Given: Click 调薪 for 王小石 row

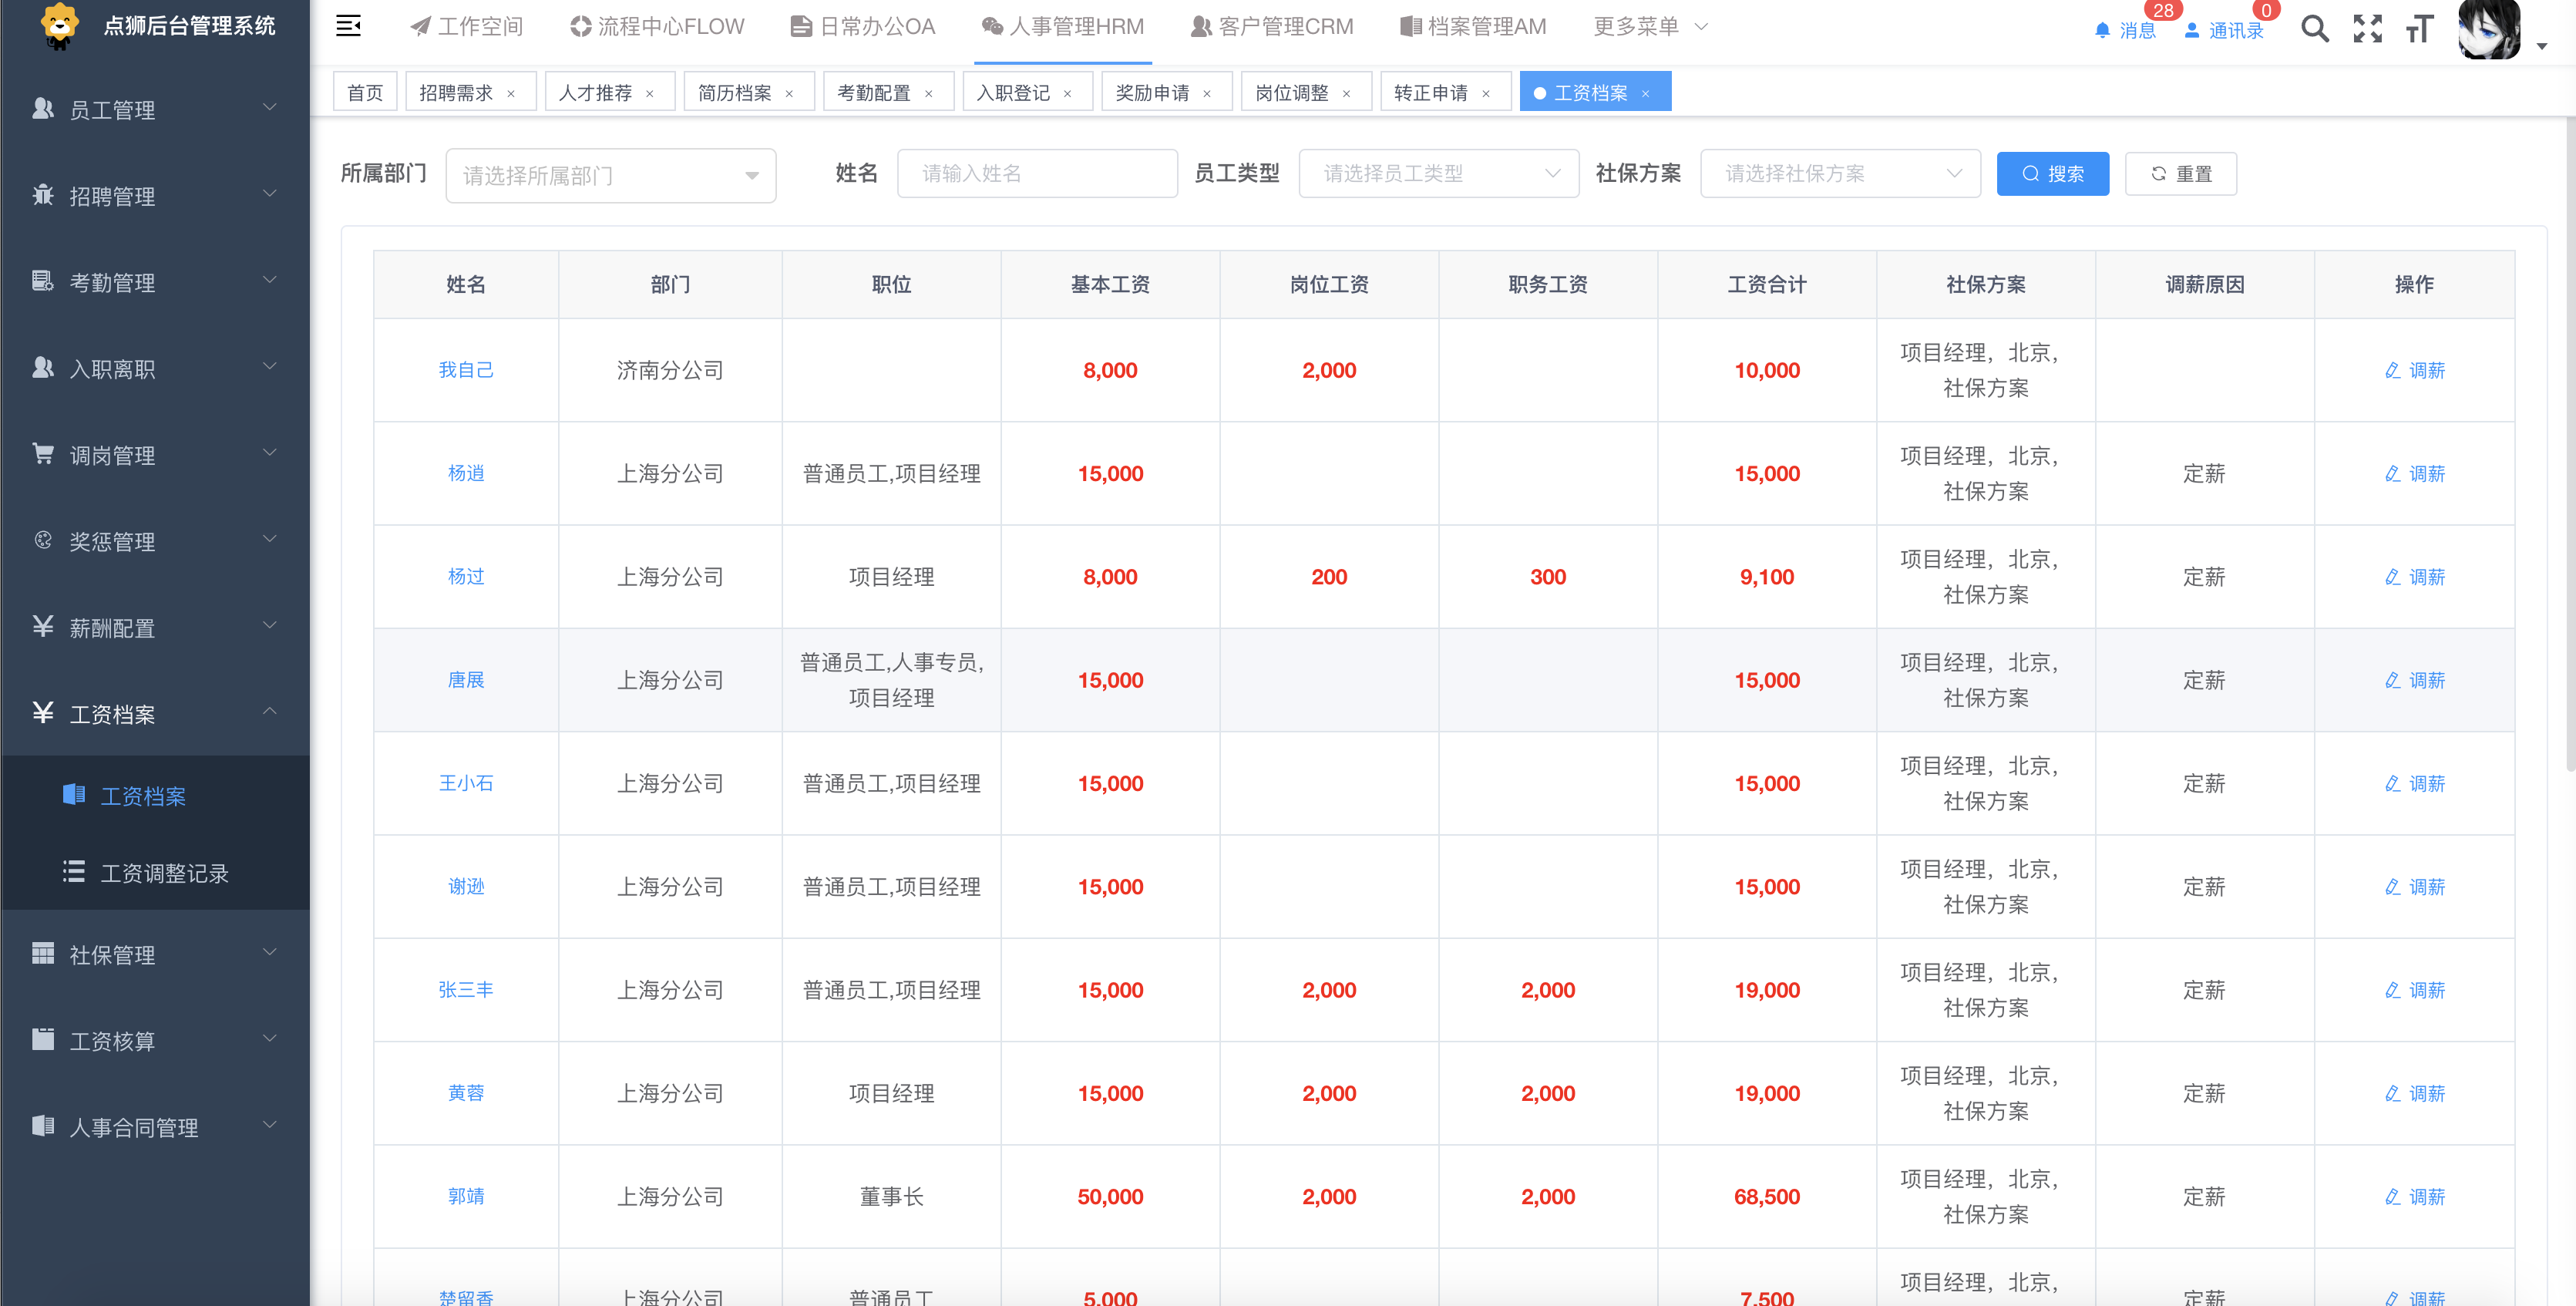Looking at the screenshot, I should (2414, 783).
